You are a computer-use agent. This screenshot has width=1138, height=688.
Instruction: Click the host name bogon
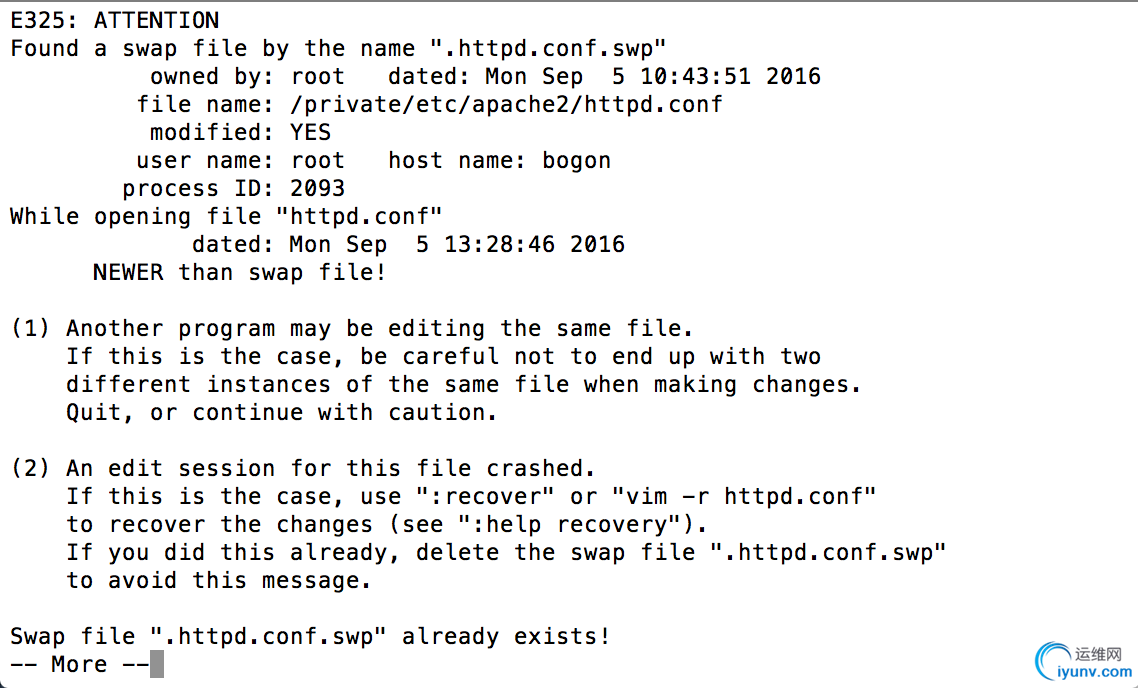(576, 160)
